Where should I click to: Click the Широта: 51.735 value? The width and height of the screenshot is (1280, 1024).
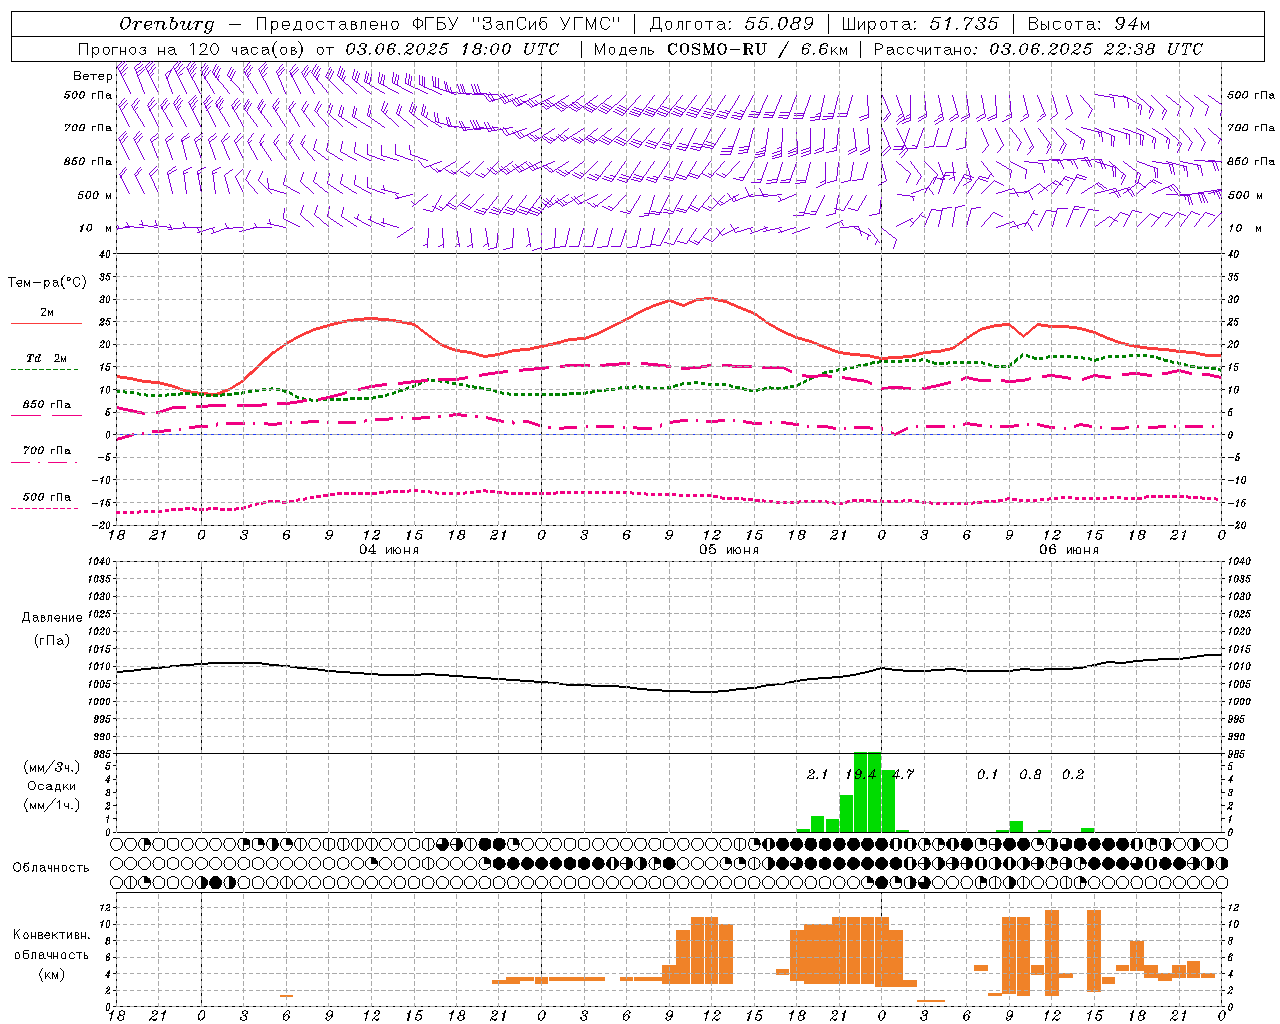click(920, 24)
